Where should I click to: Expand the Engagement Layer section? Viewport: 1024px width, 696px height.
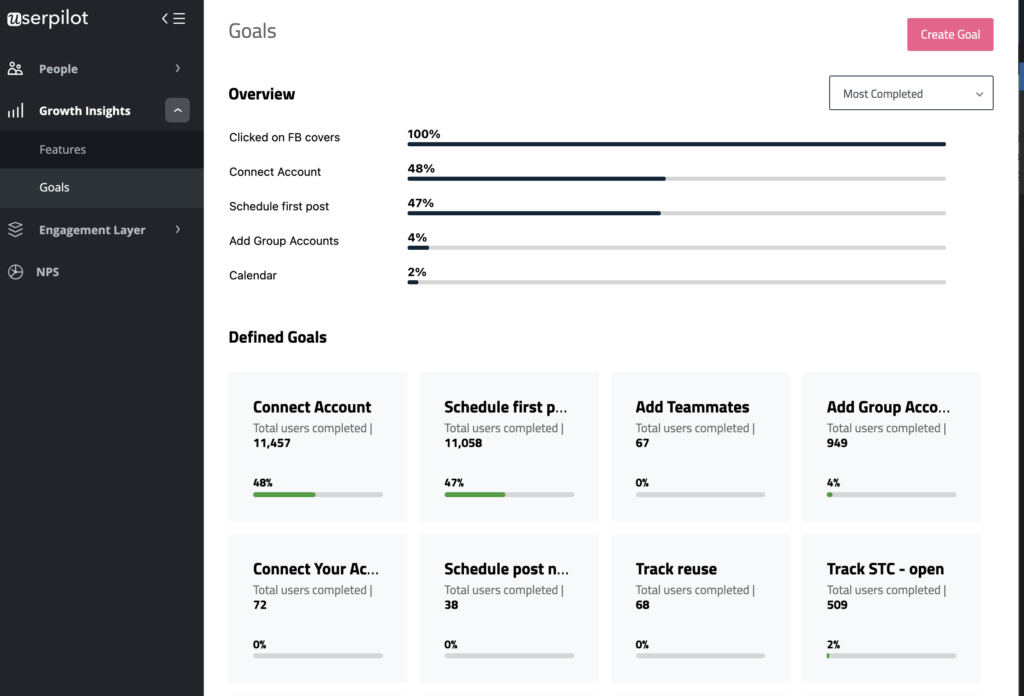(180, 229)
